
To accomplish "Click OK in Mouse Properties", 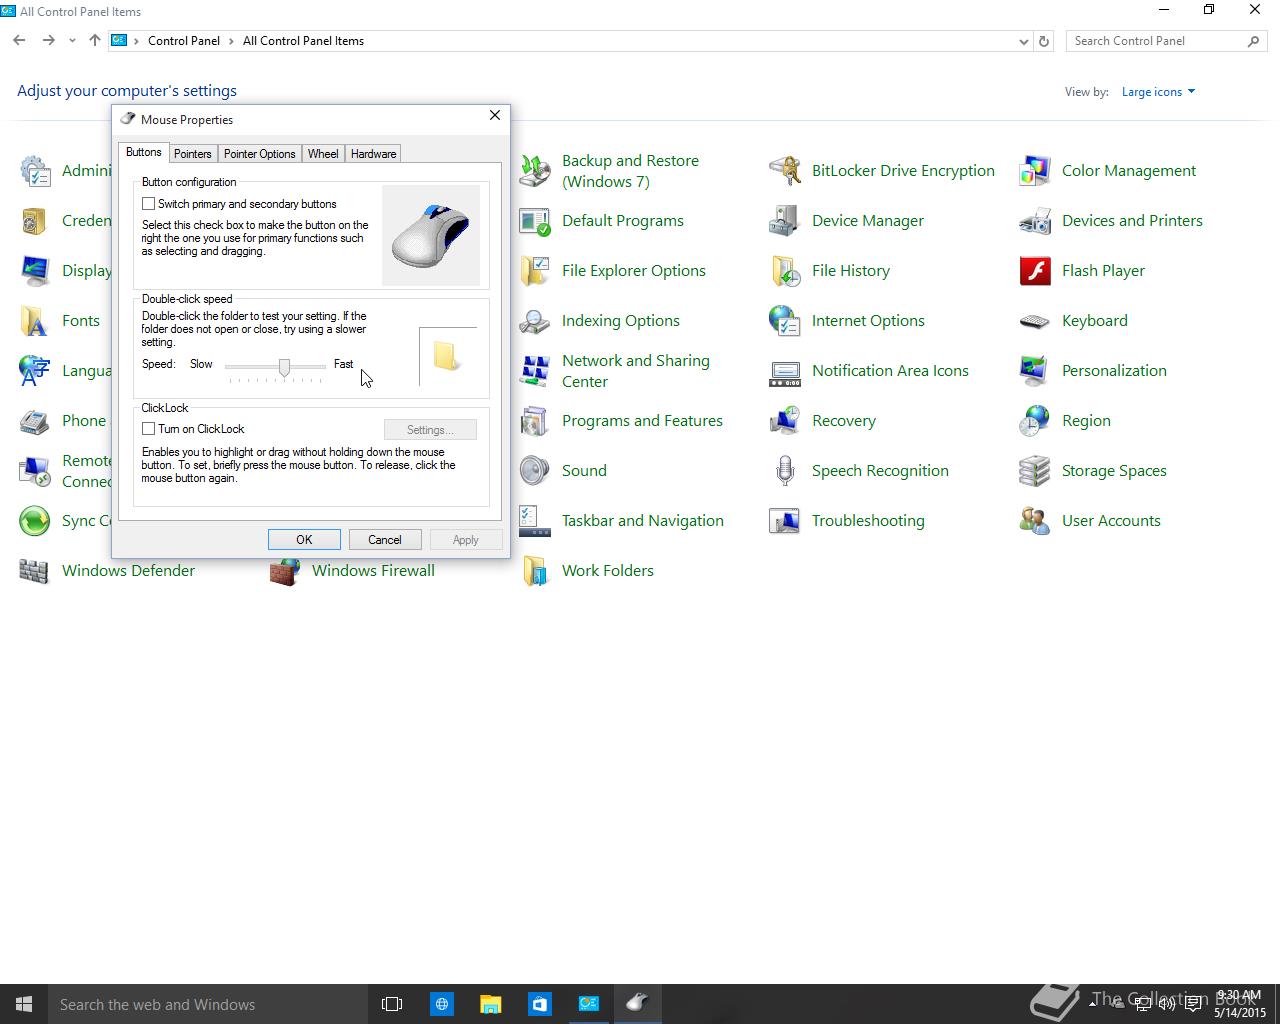I will 304,540.
